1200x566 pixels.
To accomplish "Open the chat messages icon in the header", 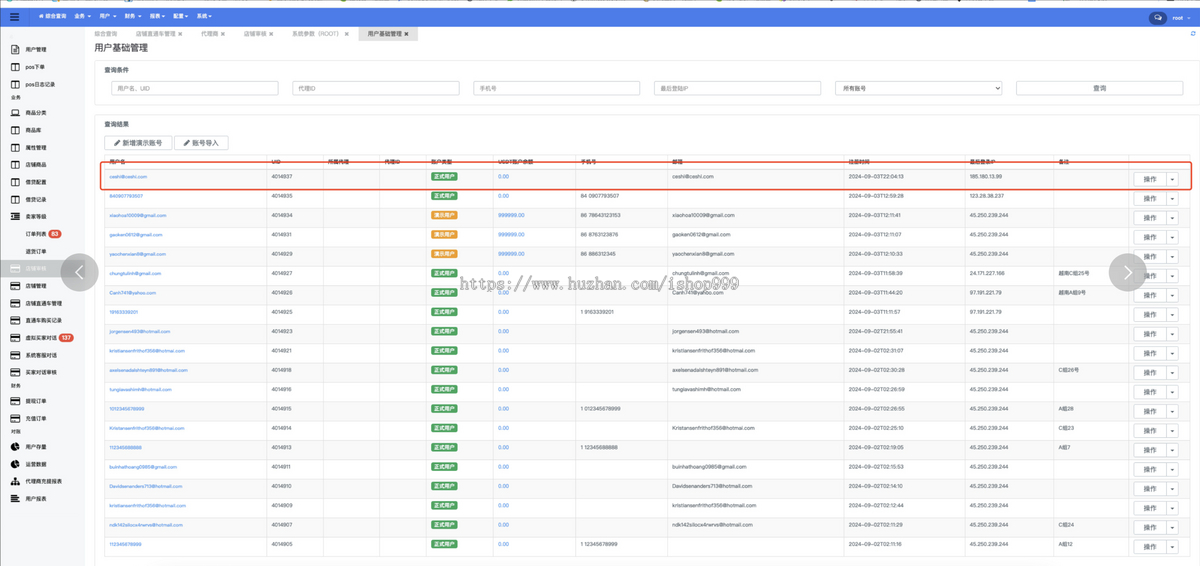I will (1157, 17).
